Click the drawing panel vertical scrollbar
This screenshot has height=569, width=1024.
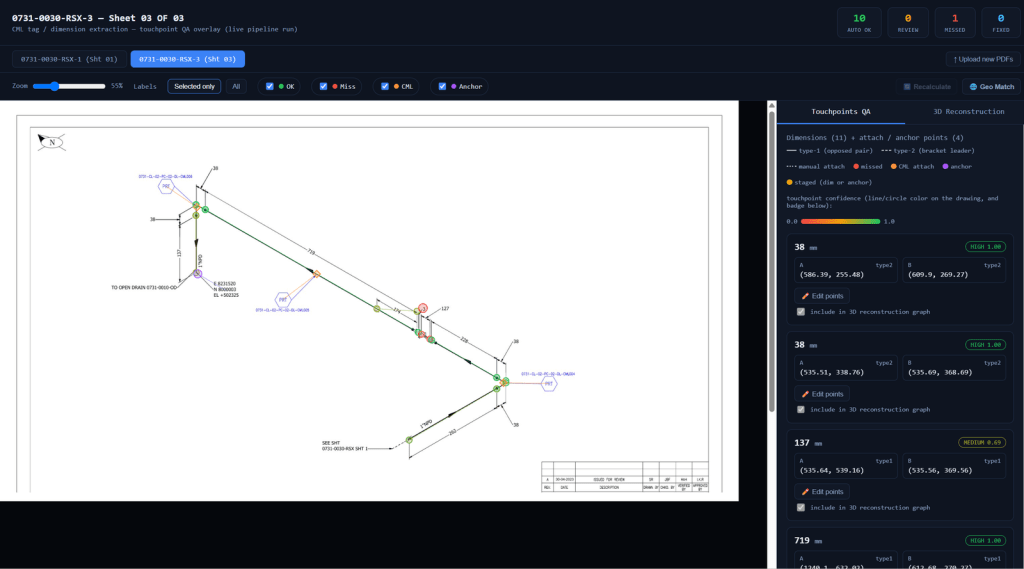click(772, 261)
